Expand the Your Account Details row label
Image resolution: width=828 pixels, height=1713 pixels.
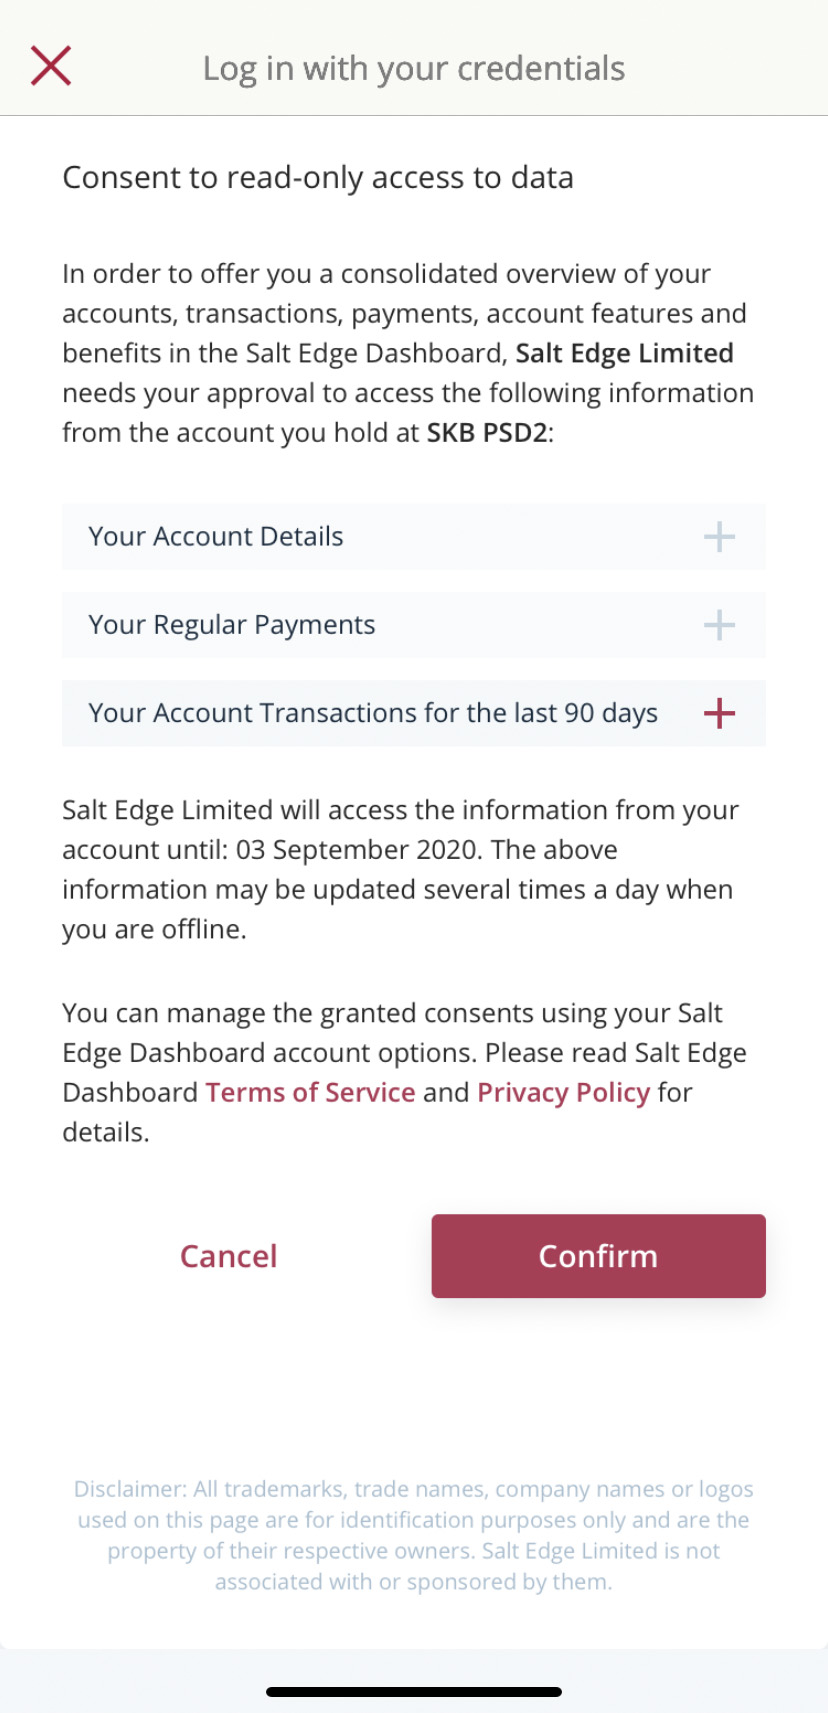pyautogui.click(x=216, y=537)
